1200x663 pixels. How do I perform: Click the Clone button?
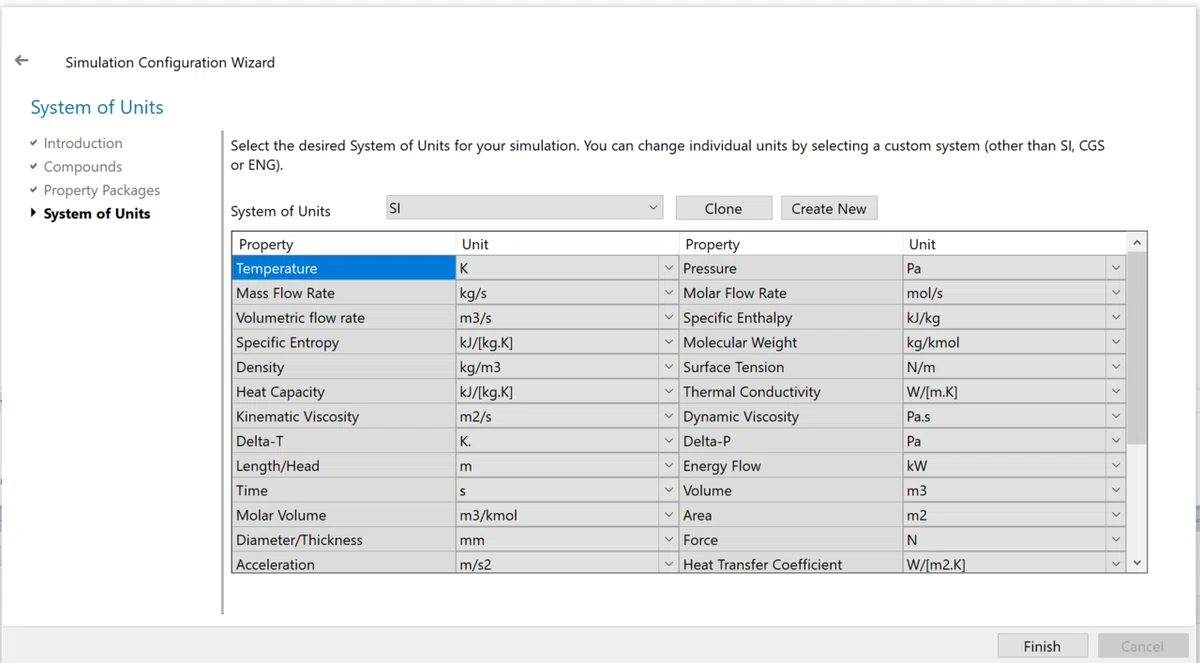tap(723, 208)
